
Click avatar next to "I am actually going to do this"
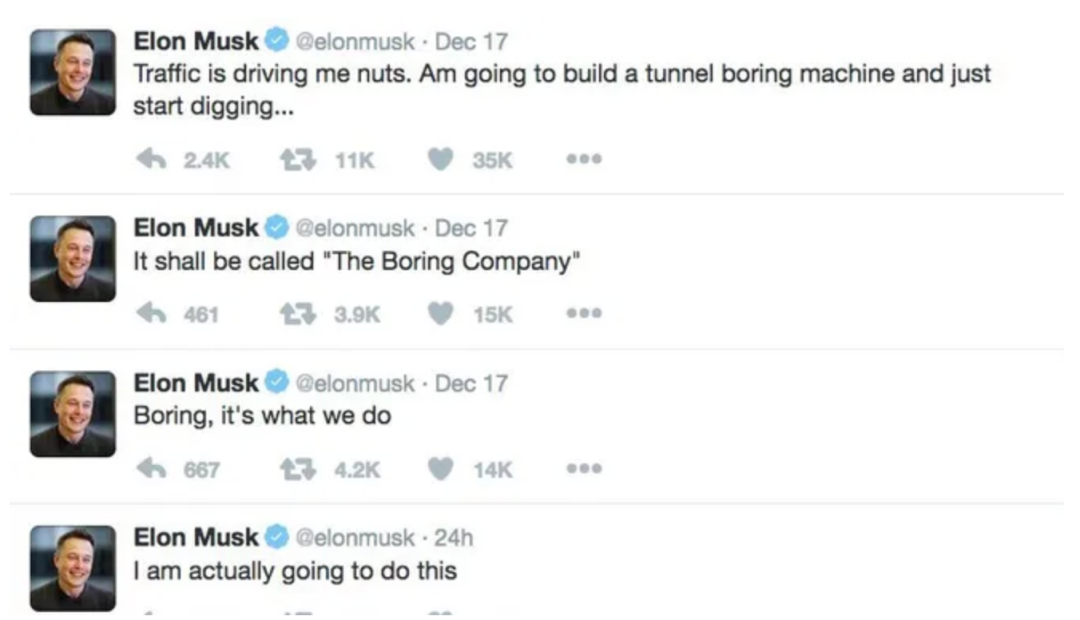(x=72, y=567)
